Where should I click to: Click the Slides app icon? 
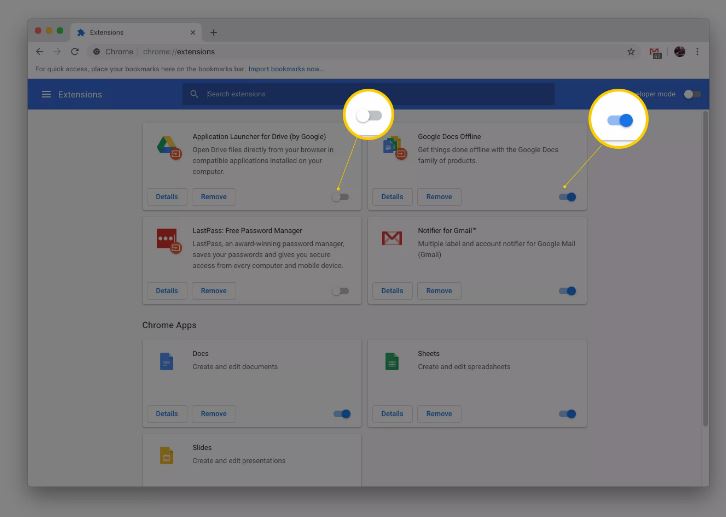[x=166, y=455]
